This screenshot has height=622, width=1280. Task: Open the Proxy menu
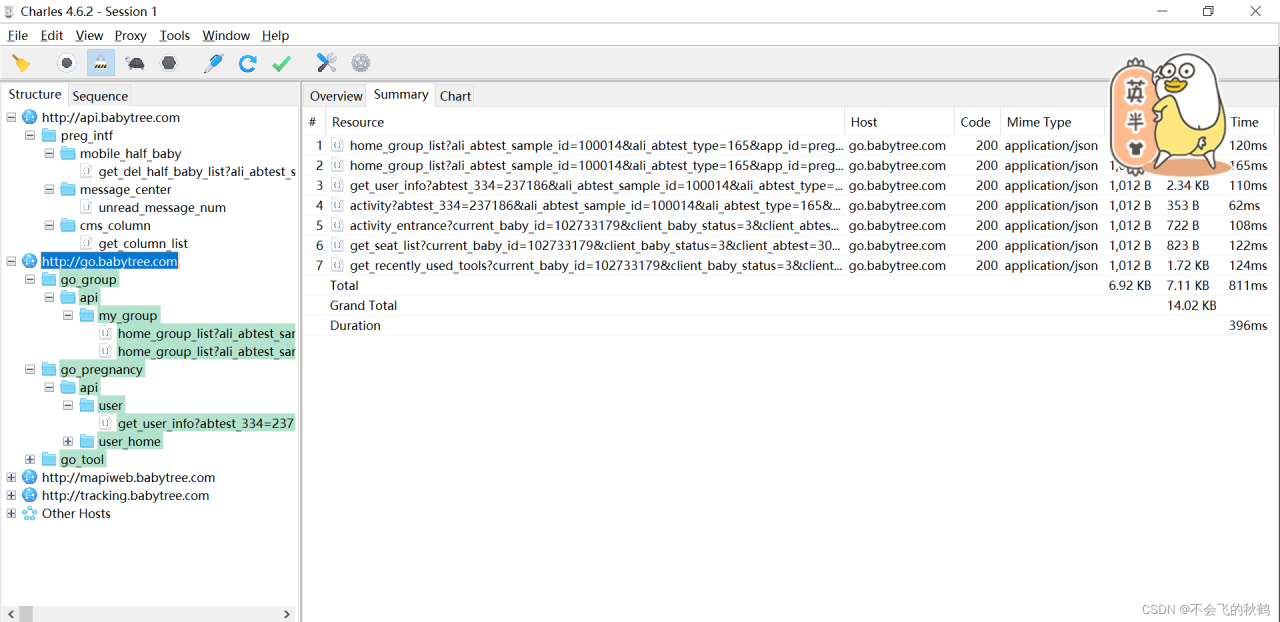(x=130, y=35)
